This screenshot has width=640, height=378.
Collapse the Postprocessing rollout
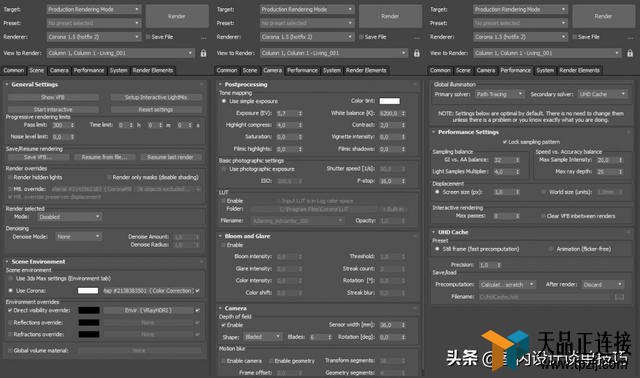coord(245,84)
